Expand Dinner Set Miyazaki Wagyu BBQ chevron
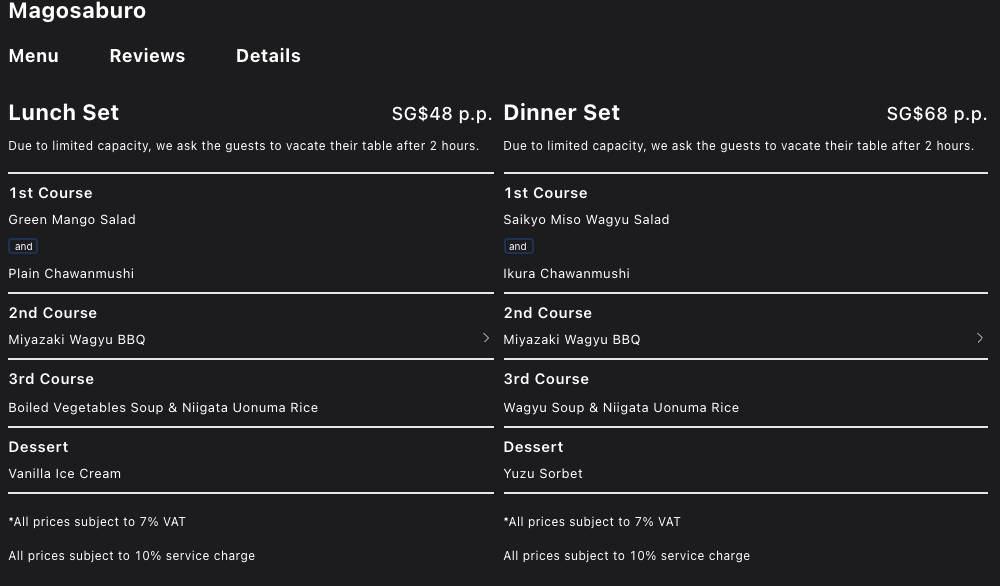The image size is (1000, 586). pos(980,338)
